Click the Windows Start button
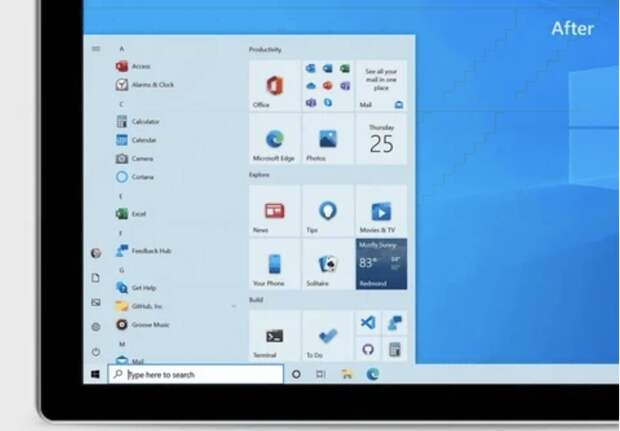 (95, 374)
